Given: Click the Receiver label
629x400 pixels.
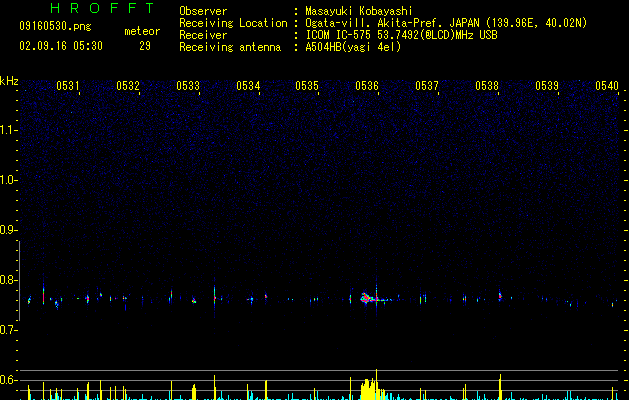Looking at the screenshot, I should click(x=203, y=35).
